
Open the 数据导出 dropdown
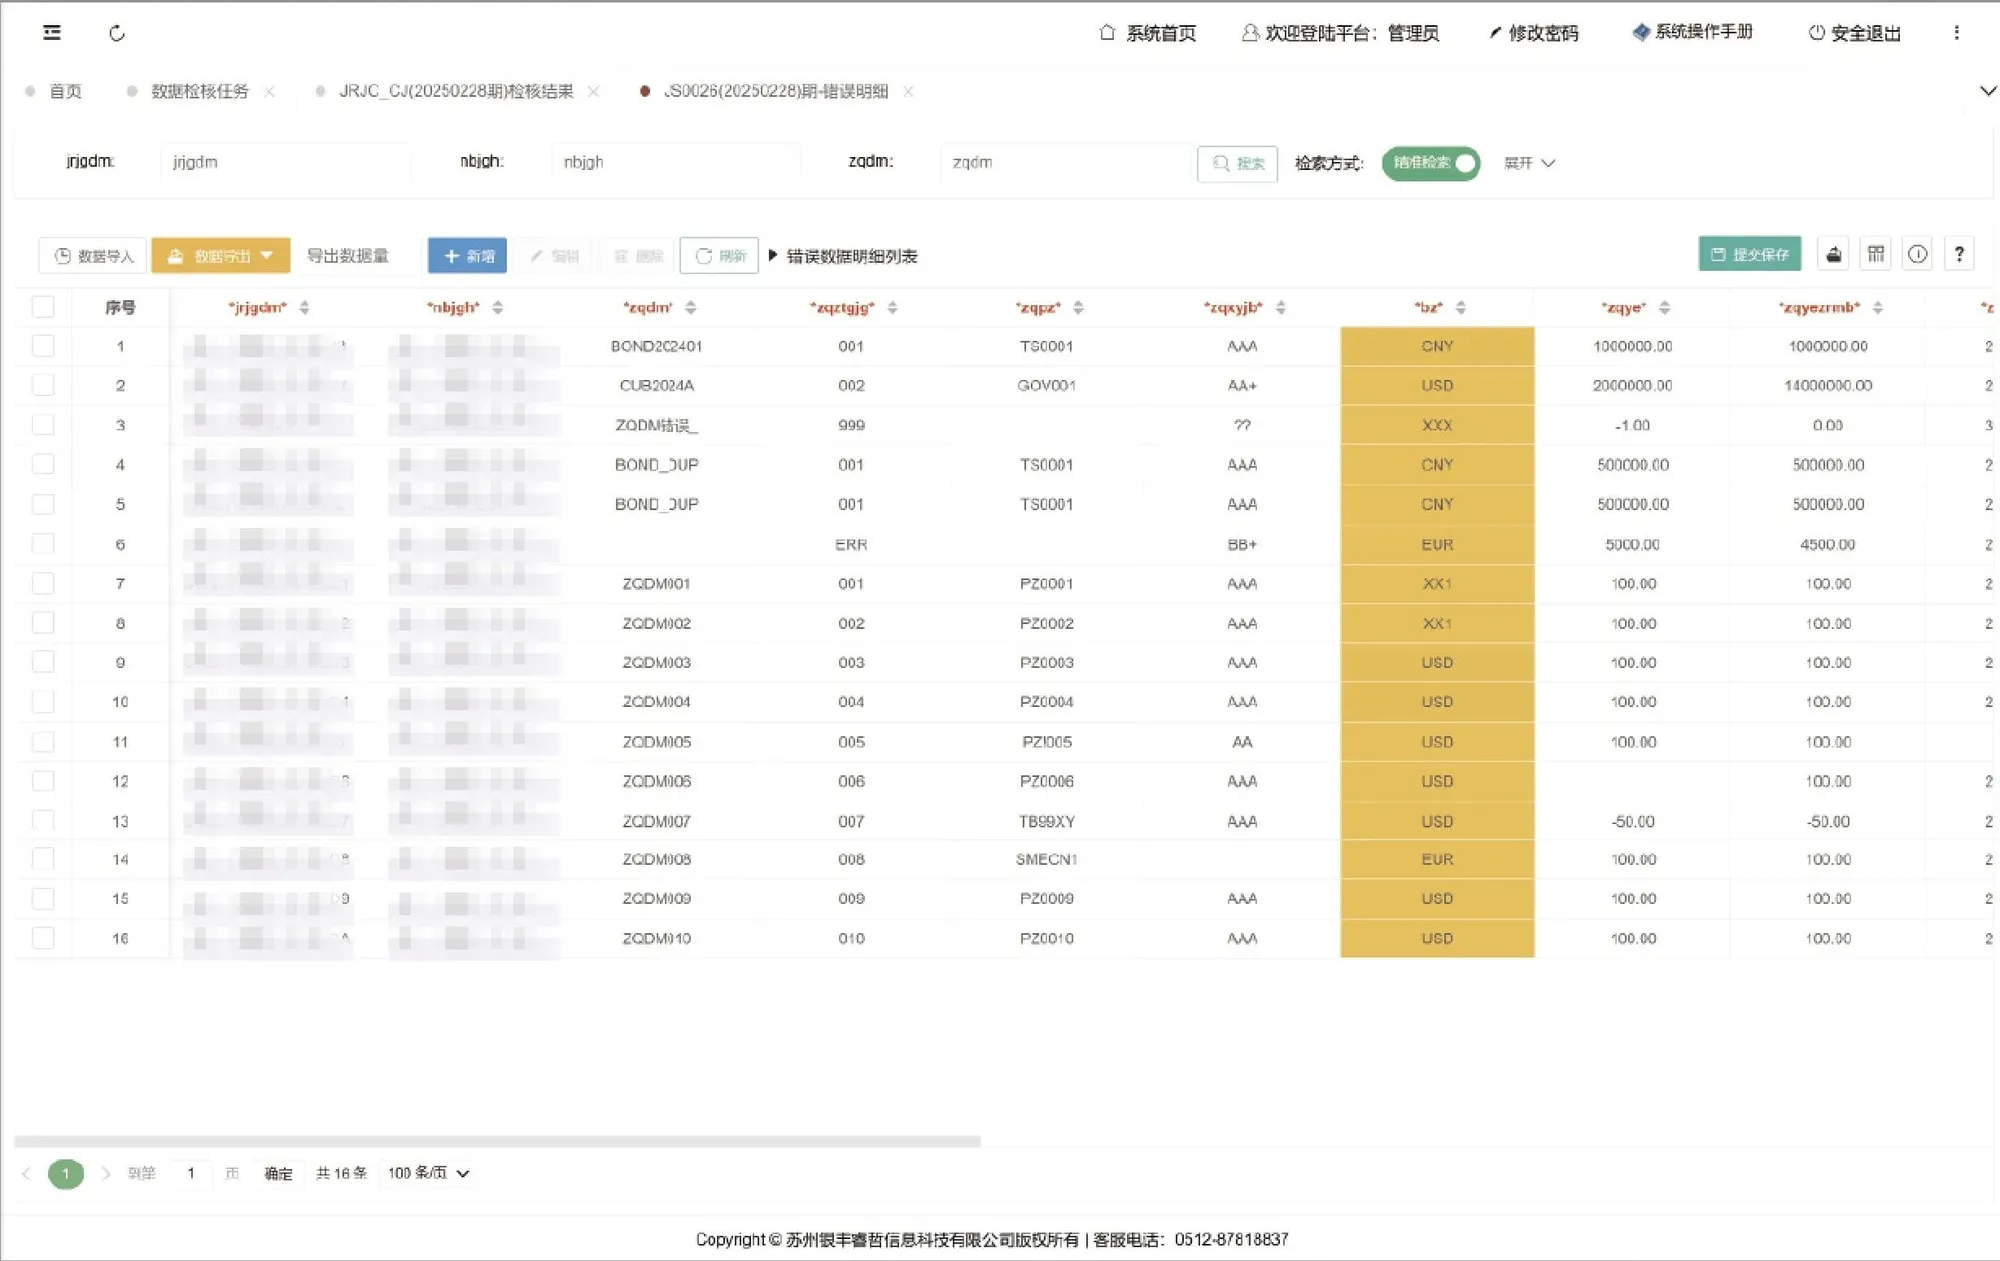click(221, 256)
